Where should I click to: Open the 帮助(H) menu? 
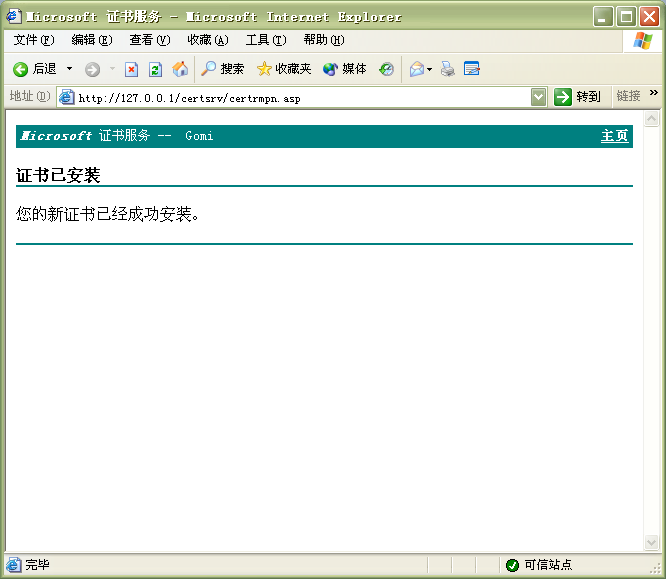click(324, 40)
